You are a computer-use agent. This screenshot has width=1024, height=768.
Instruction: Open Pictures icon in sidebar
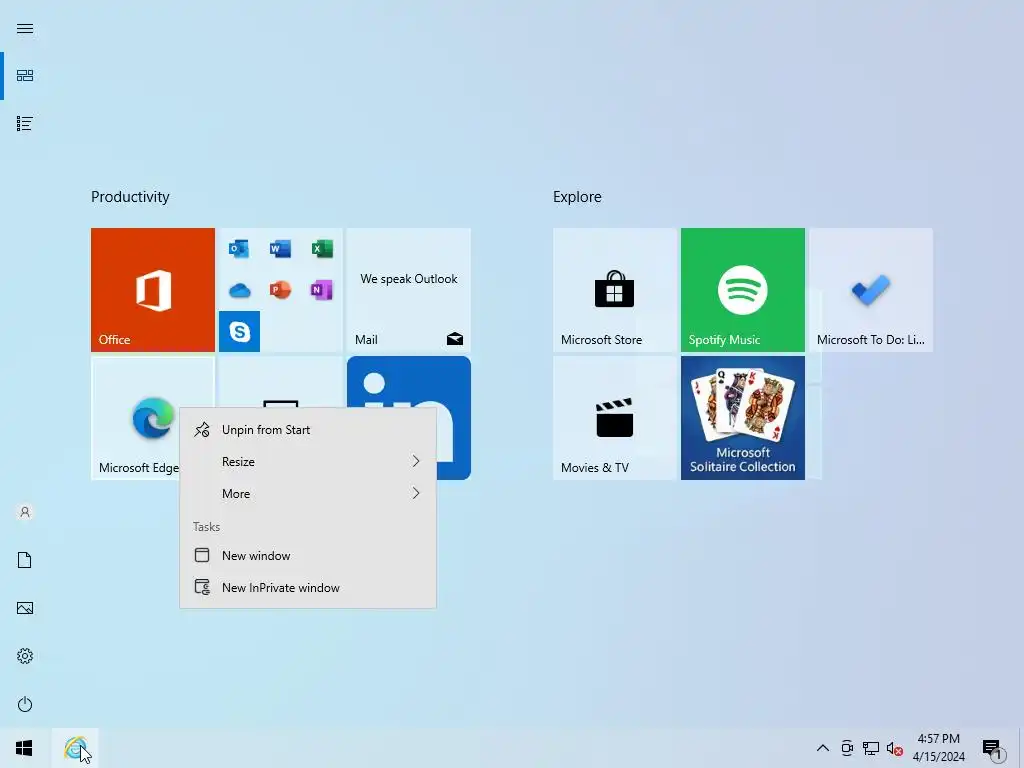click(25, 608)
